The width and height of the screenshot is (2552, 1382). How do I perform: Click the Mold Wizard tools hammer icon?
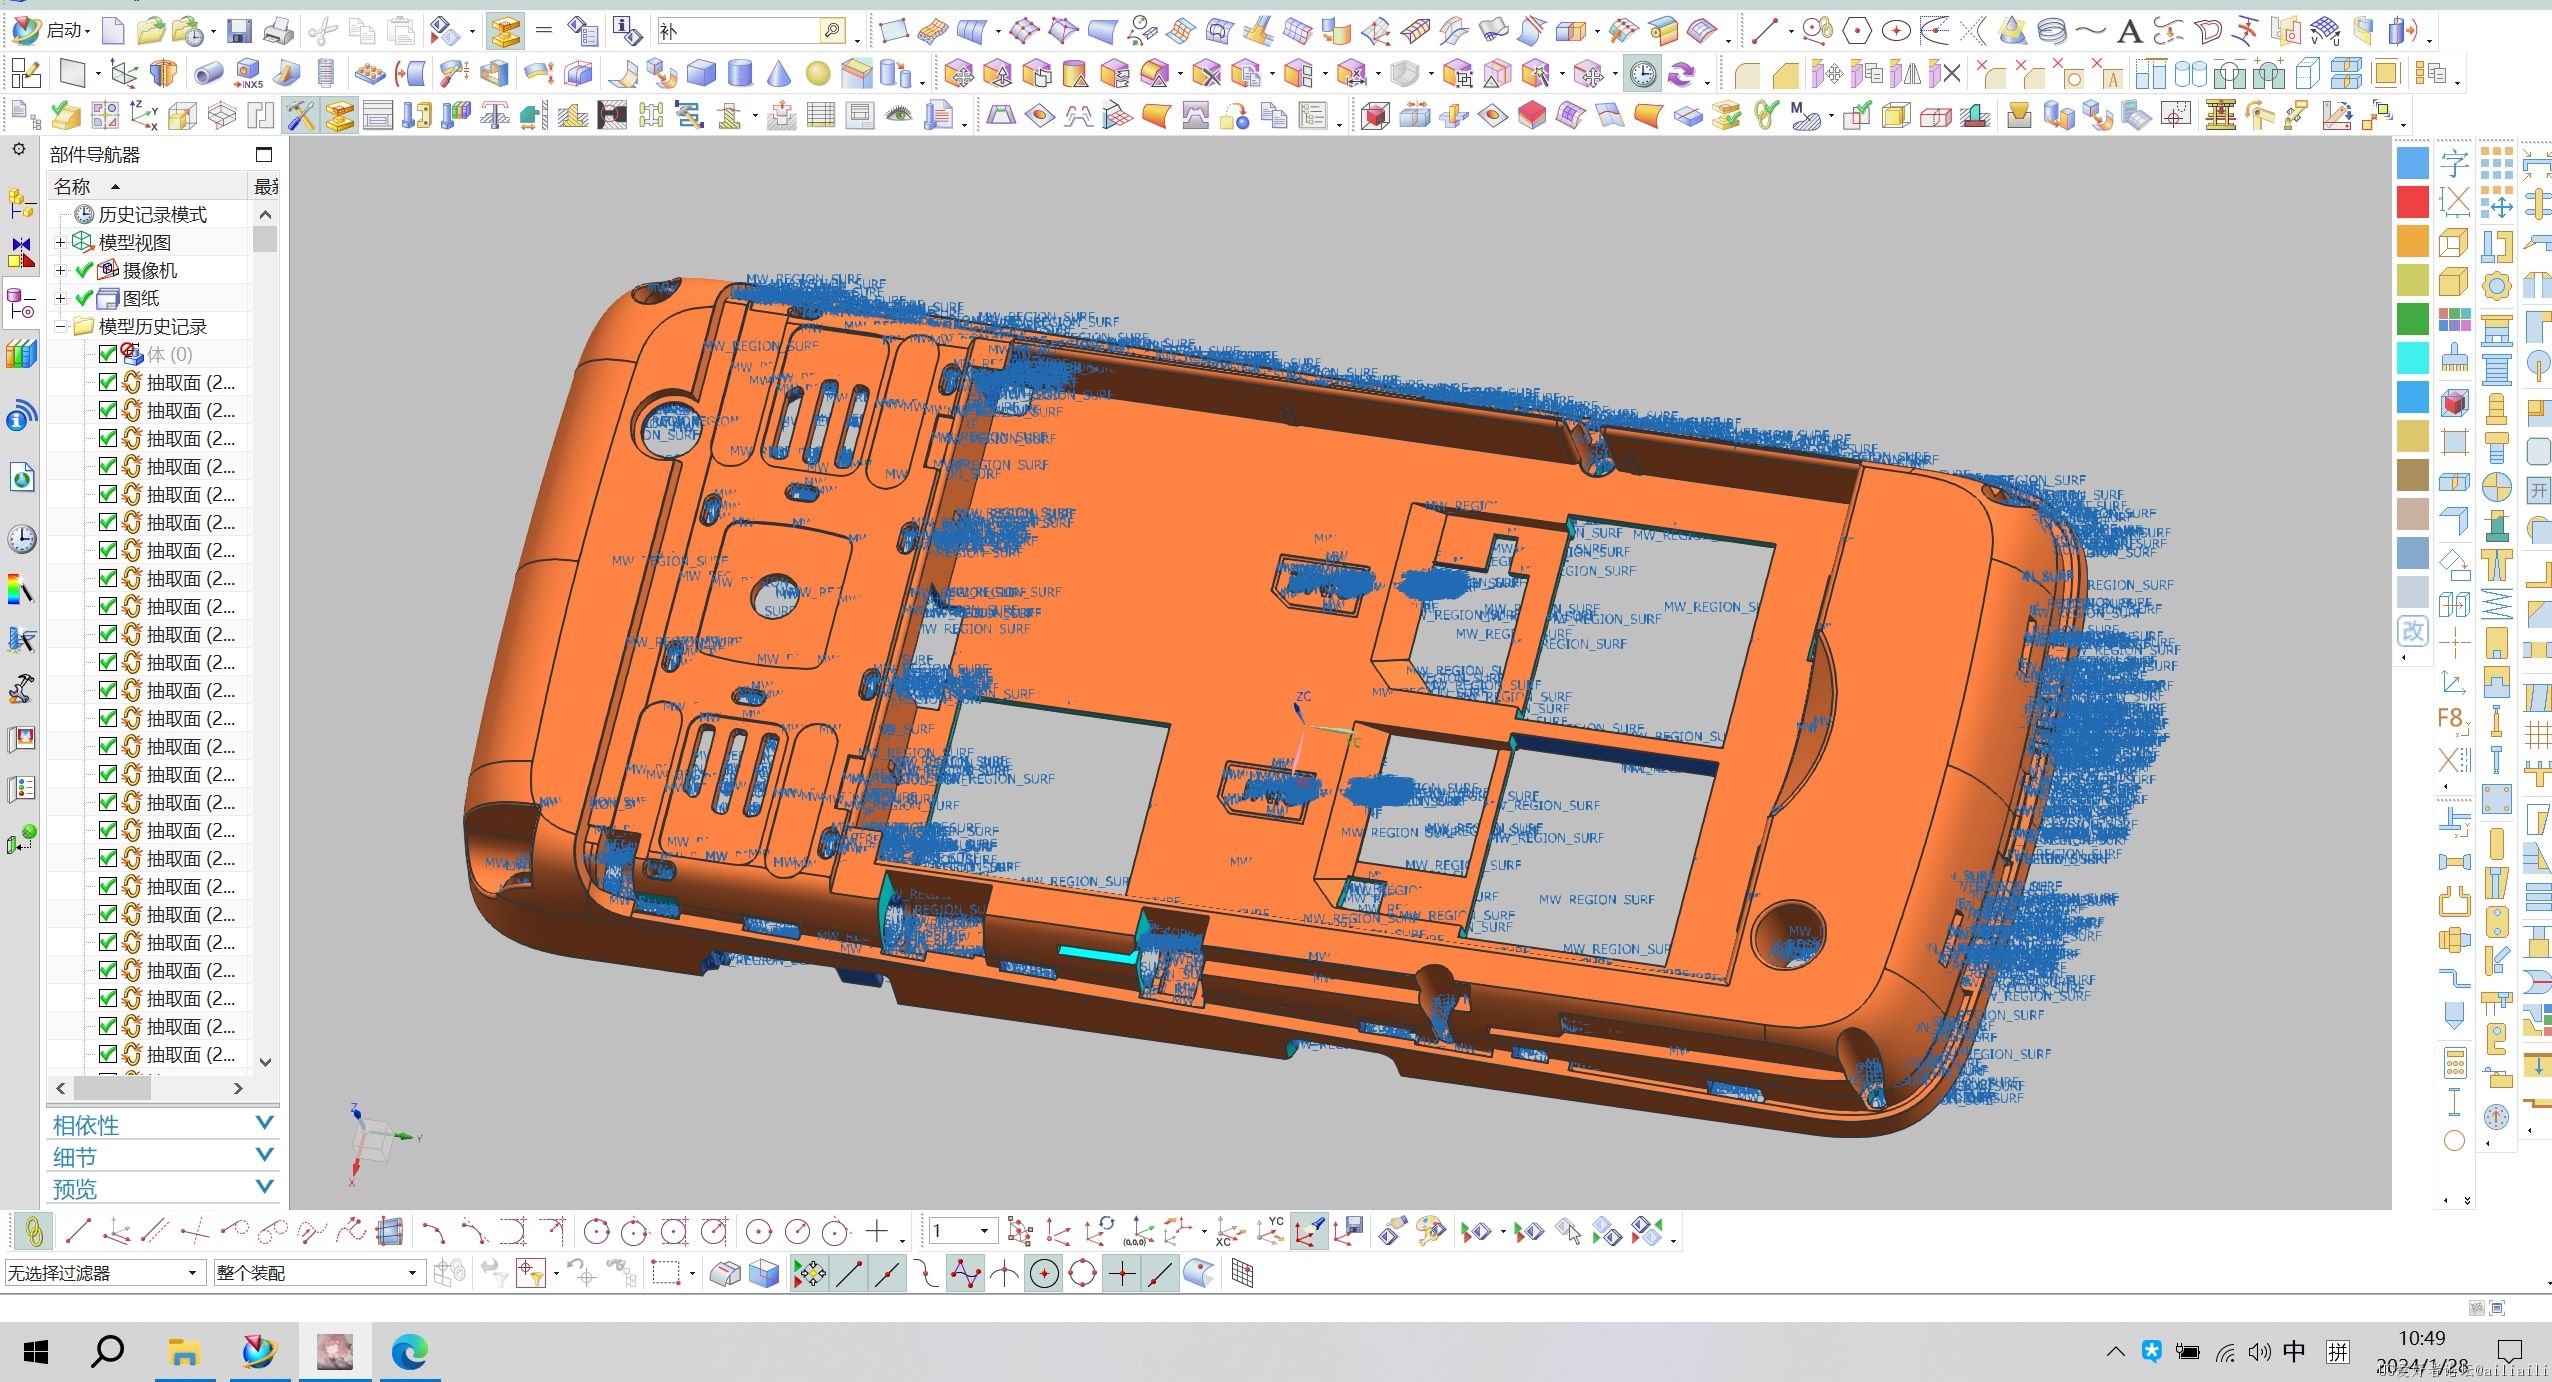(300, 116)
